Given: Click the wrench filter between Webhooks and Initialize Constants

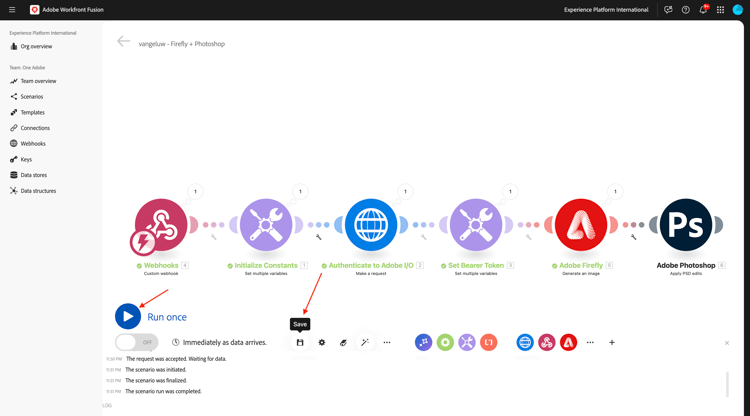Looking at the screenshot, I should [x=213, y=237].
